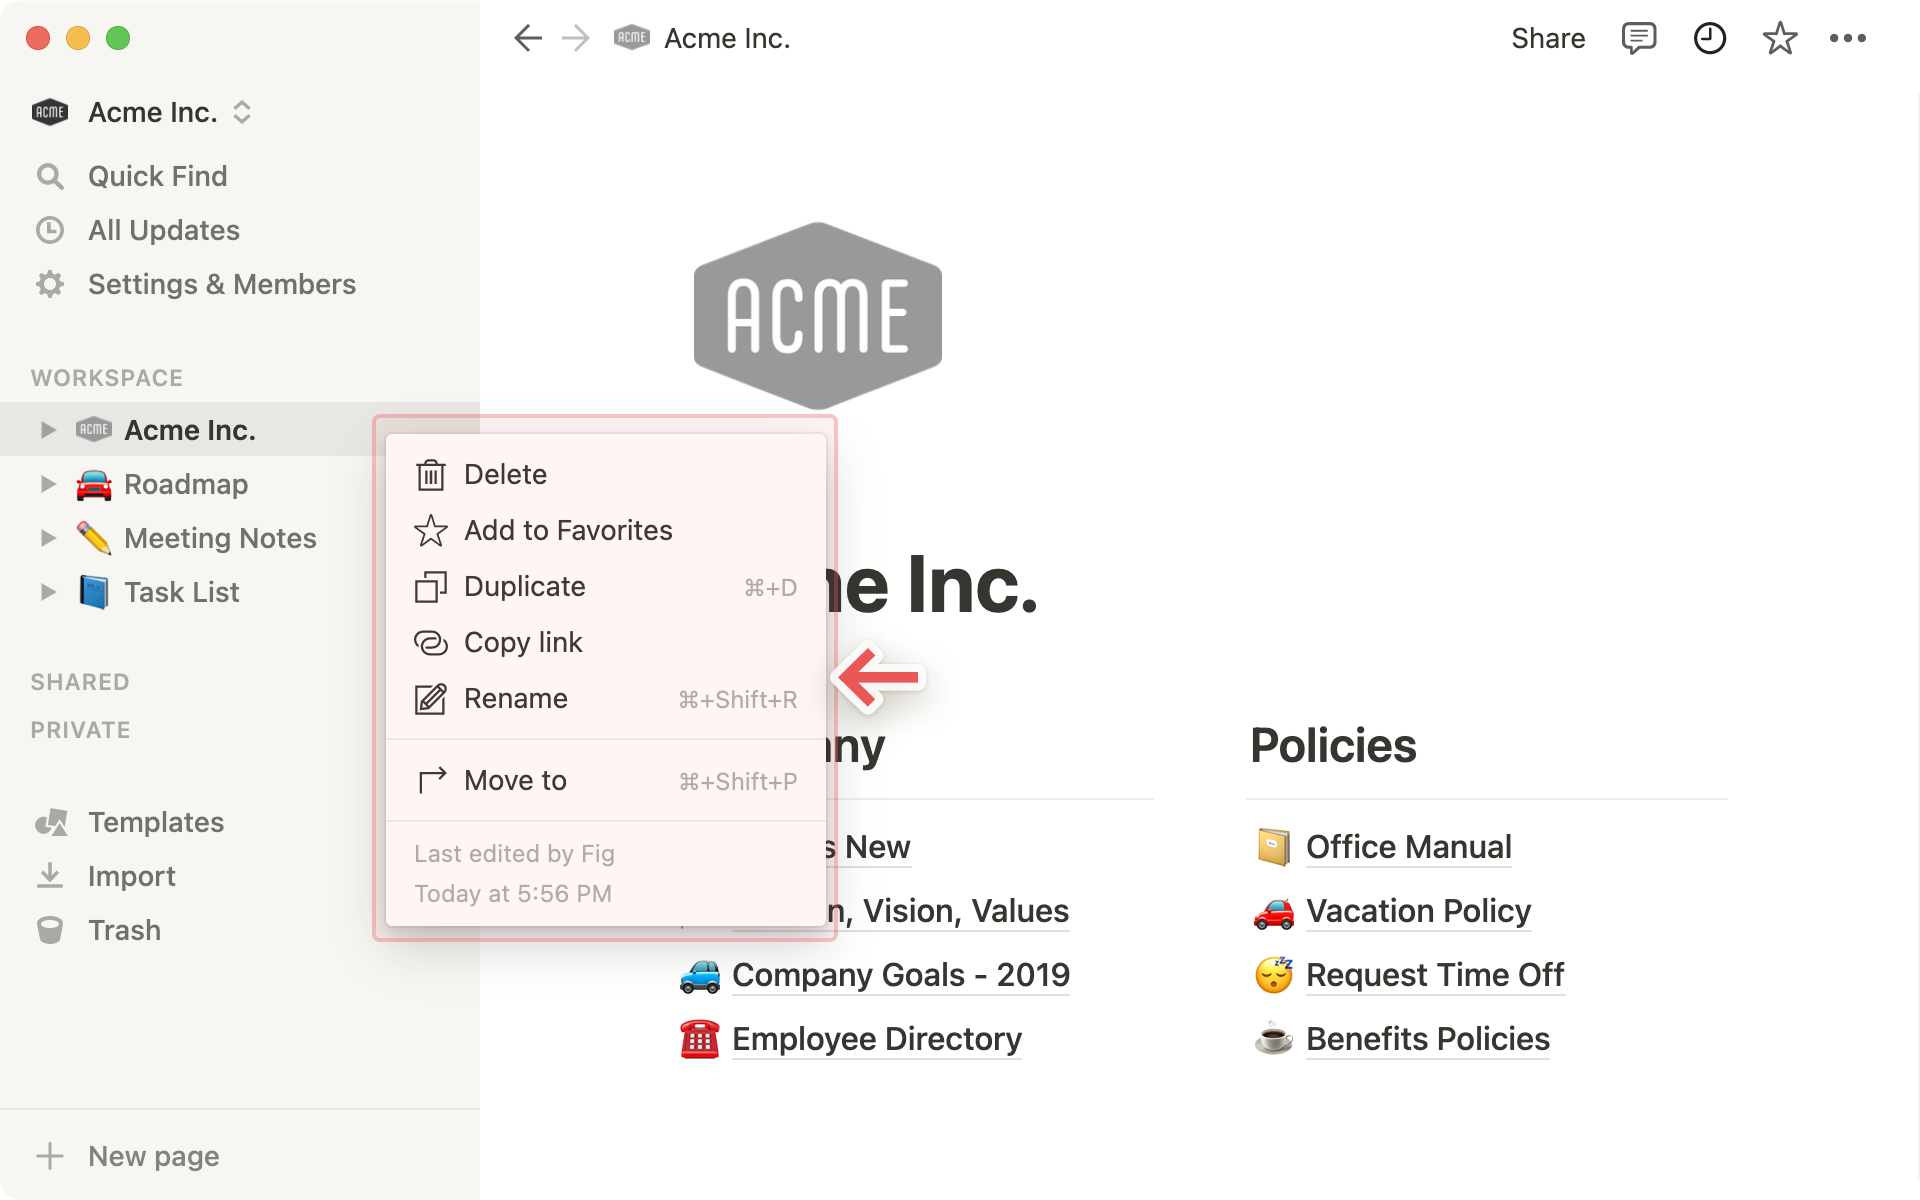1920x1200 pixels.
Task: Toggle back navigation arrow button
Action: click(527, 37)
